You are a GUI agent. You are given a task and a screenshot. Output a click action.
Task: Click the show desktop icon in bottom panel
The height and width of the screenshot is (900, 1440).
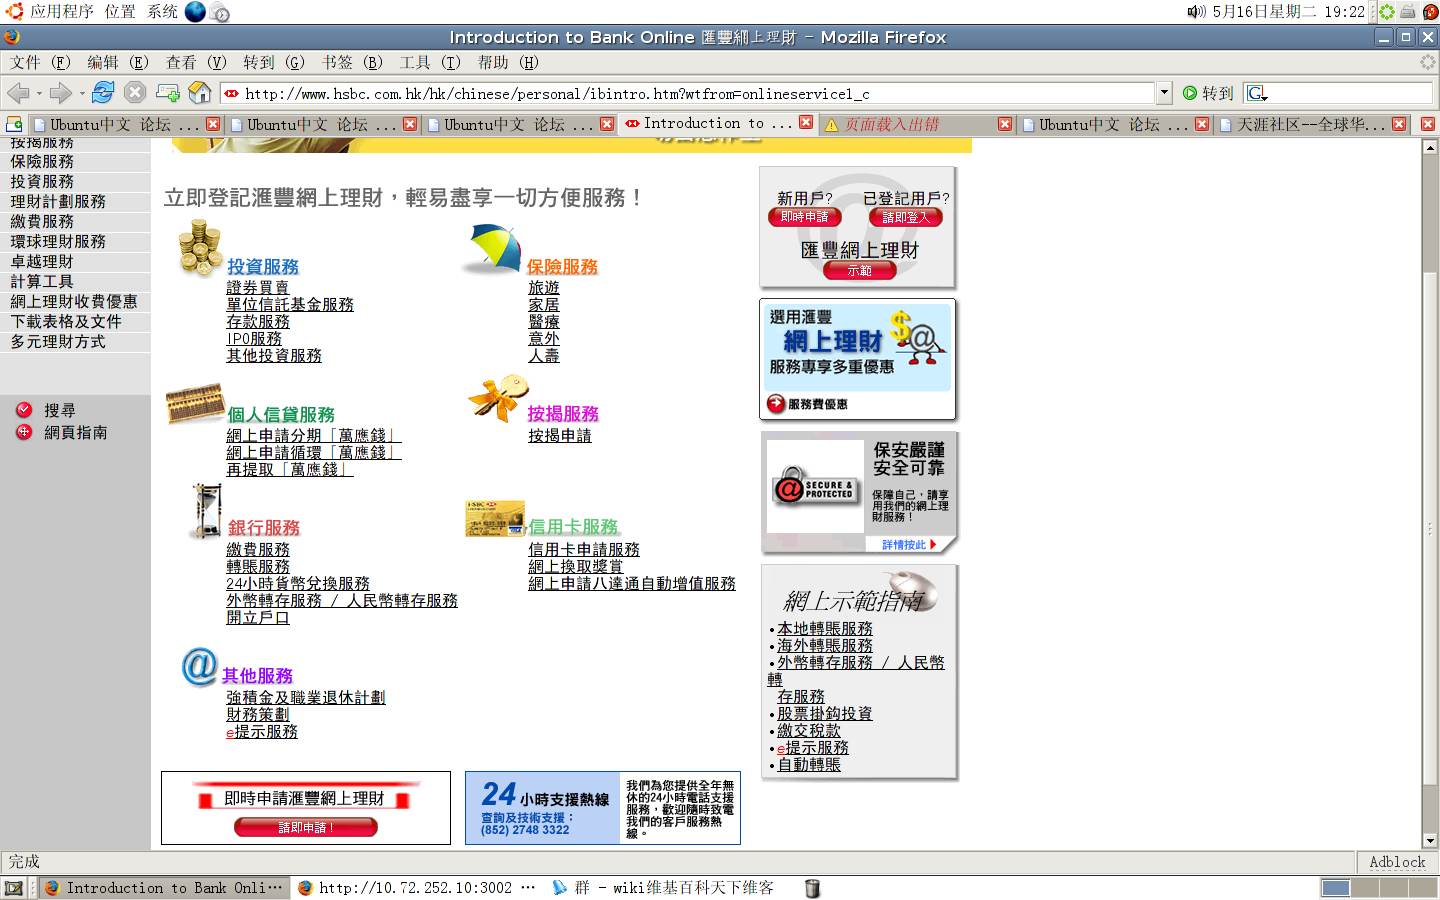pos(14,888)
